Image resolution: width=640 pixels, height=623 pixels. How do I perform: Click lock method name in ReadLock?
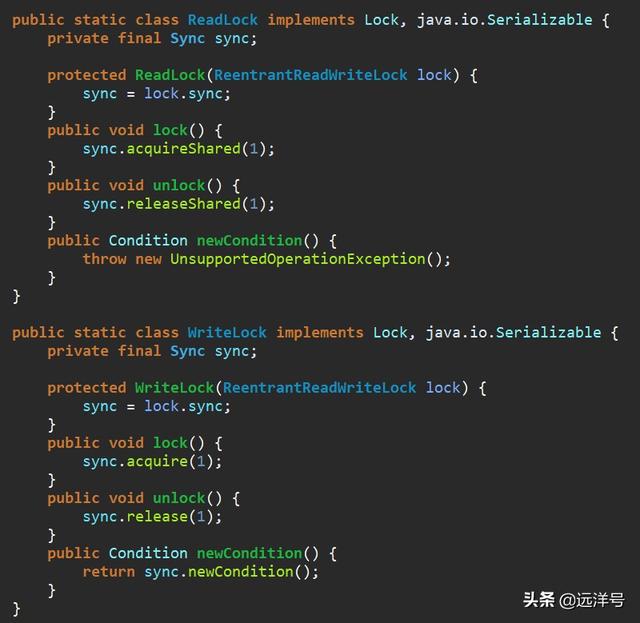pos(170,130)
